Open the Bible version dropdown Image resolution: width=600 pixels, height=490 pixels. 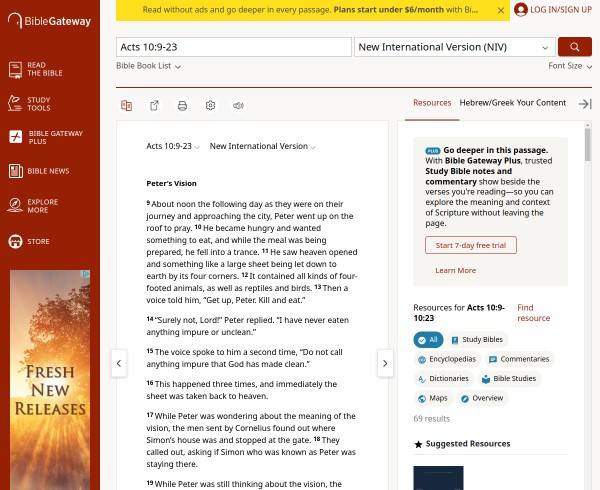pos(455,47)
